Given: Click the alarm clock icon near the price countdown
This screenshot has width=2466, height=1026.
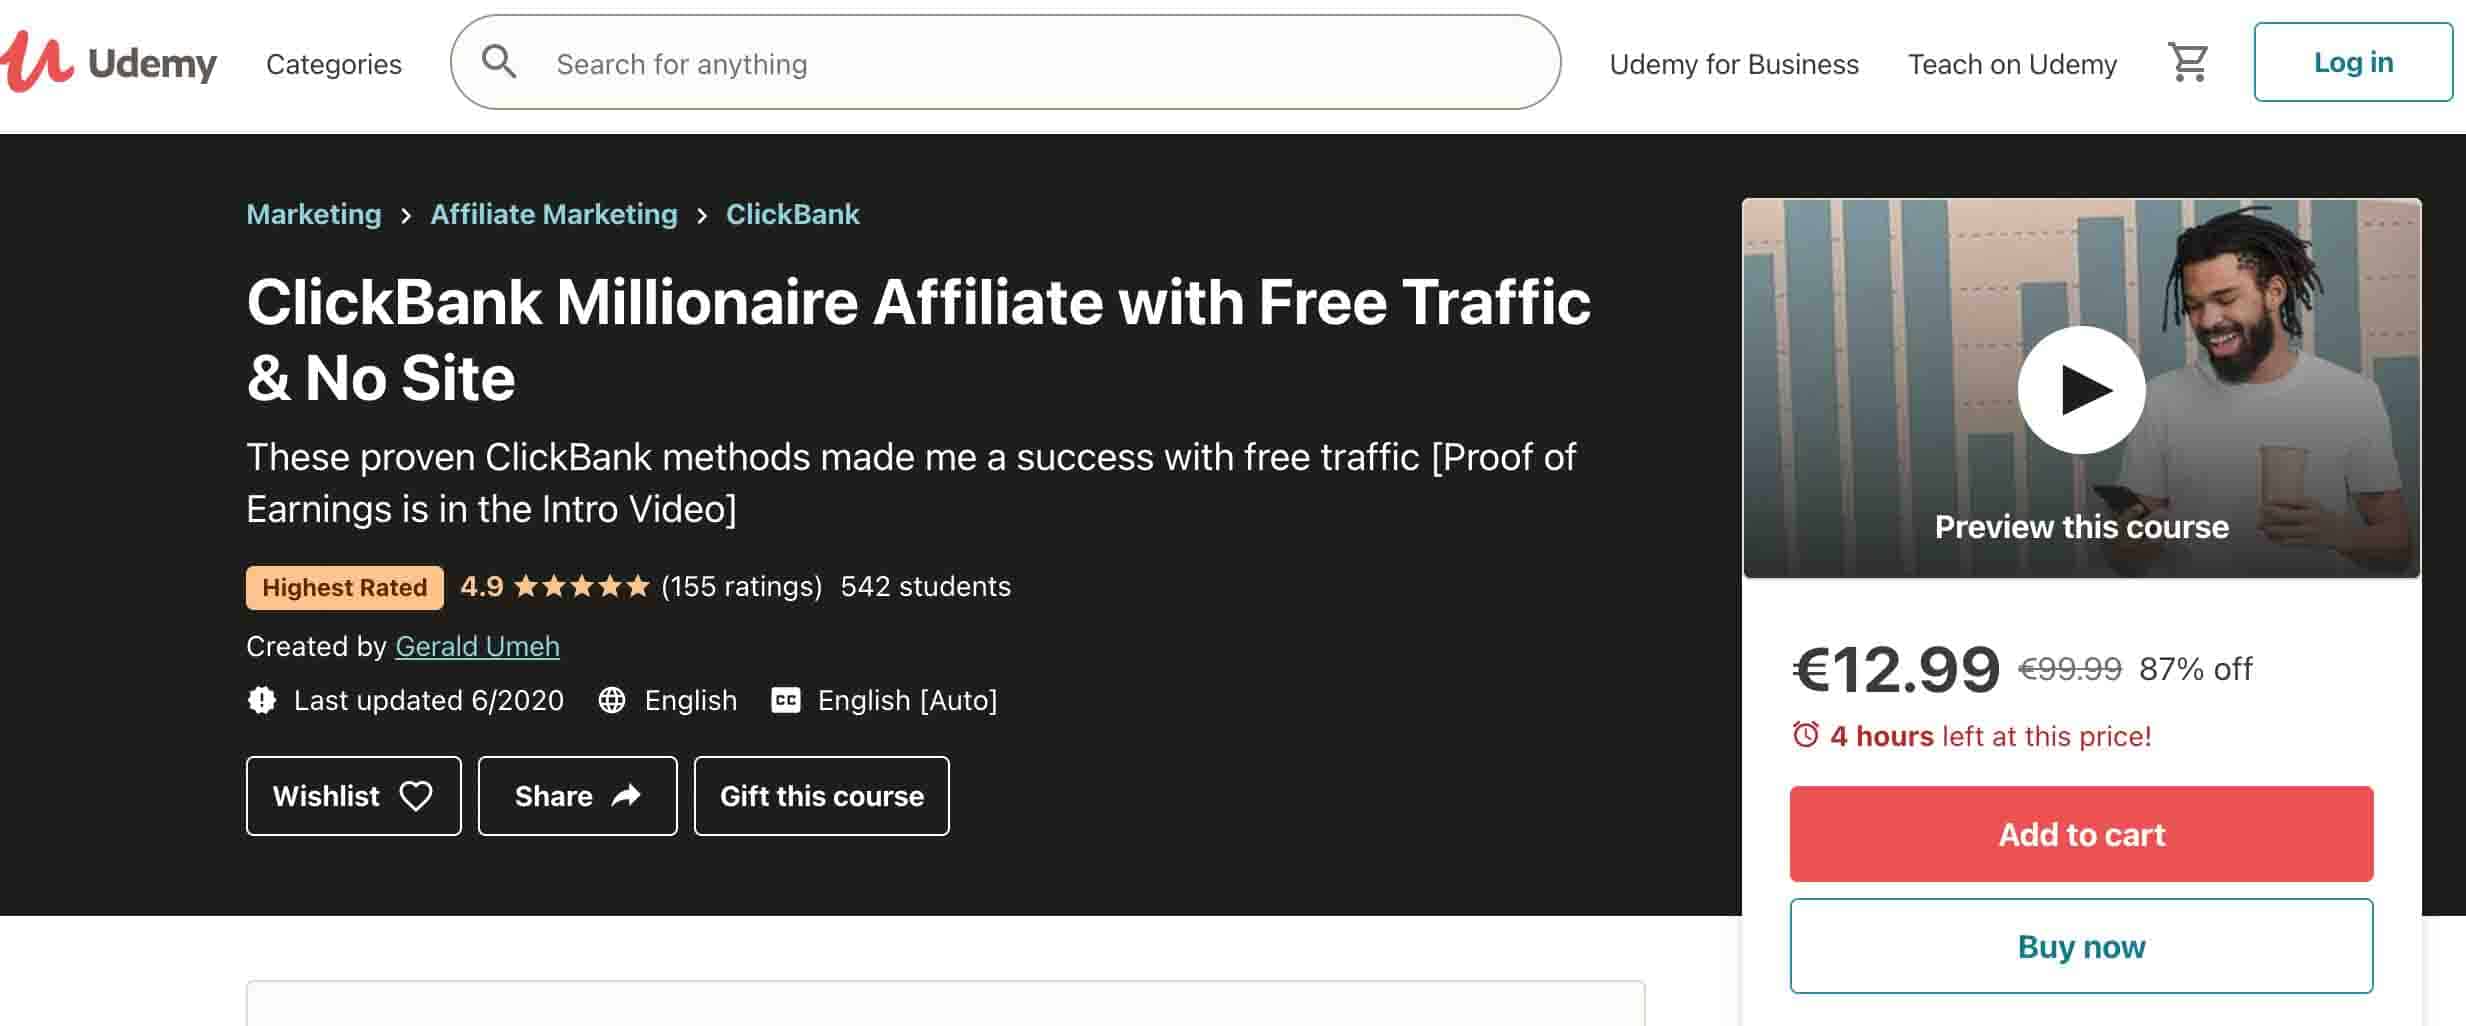Looking at the screenshot, I should coord(1805,735).
